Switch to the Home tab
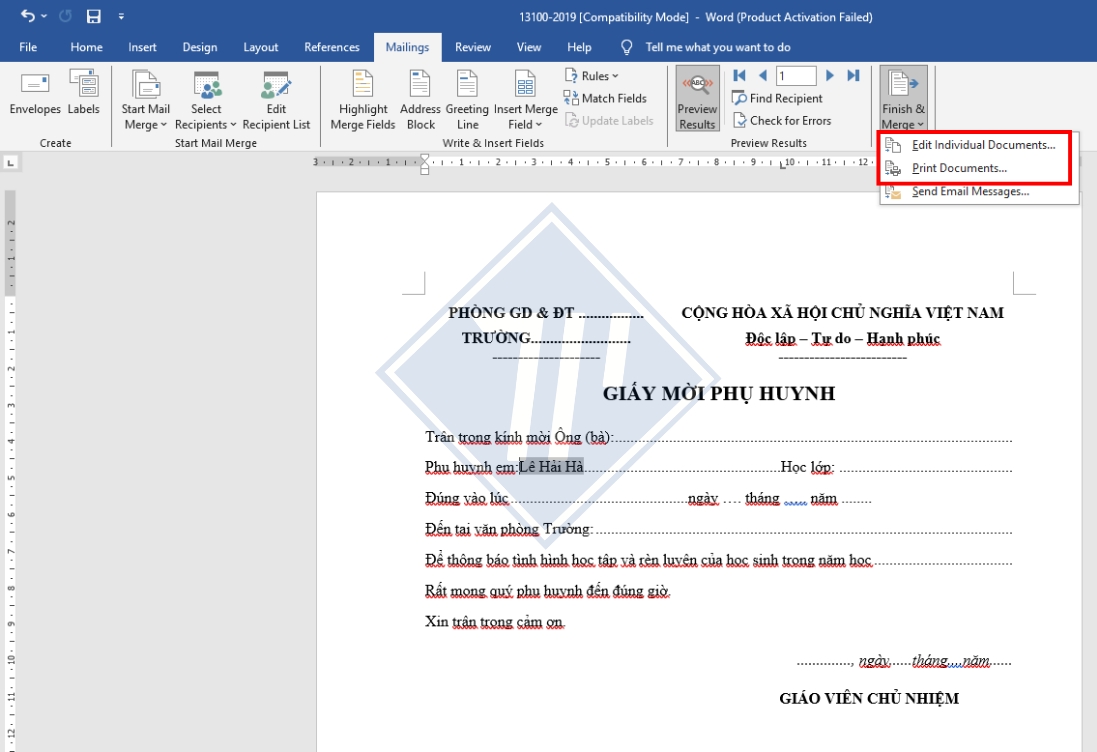1097x752 pixels. 86,46
